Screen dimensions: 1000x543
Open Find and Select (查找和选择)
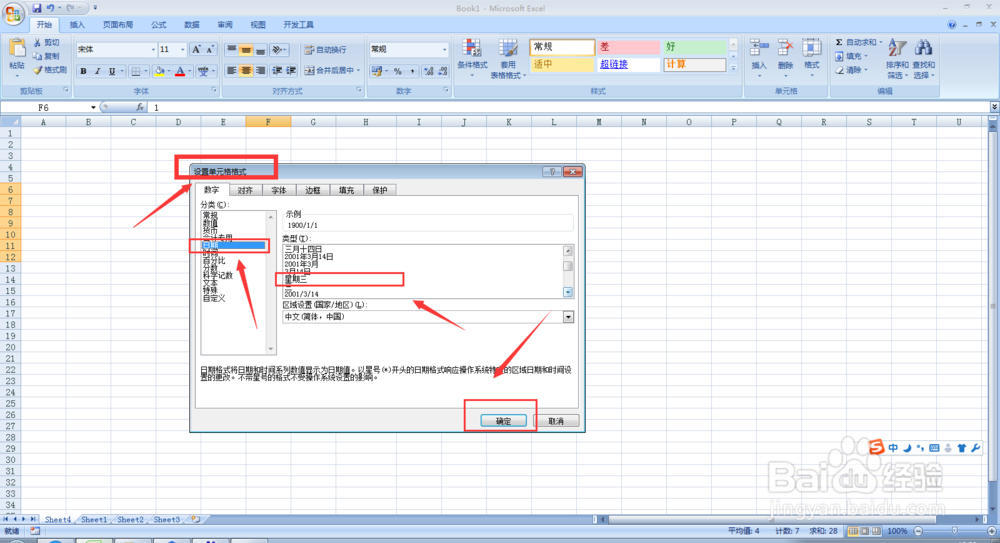click(x=923, y=57)
